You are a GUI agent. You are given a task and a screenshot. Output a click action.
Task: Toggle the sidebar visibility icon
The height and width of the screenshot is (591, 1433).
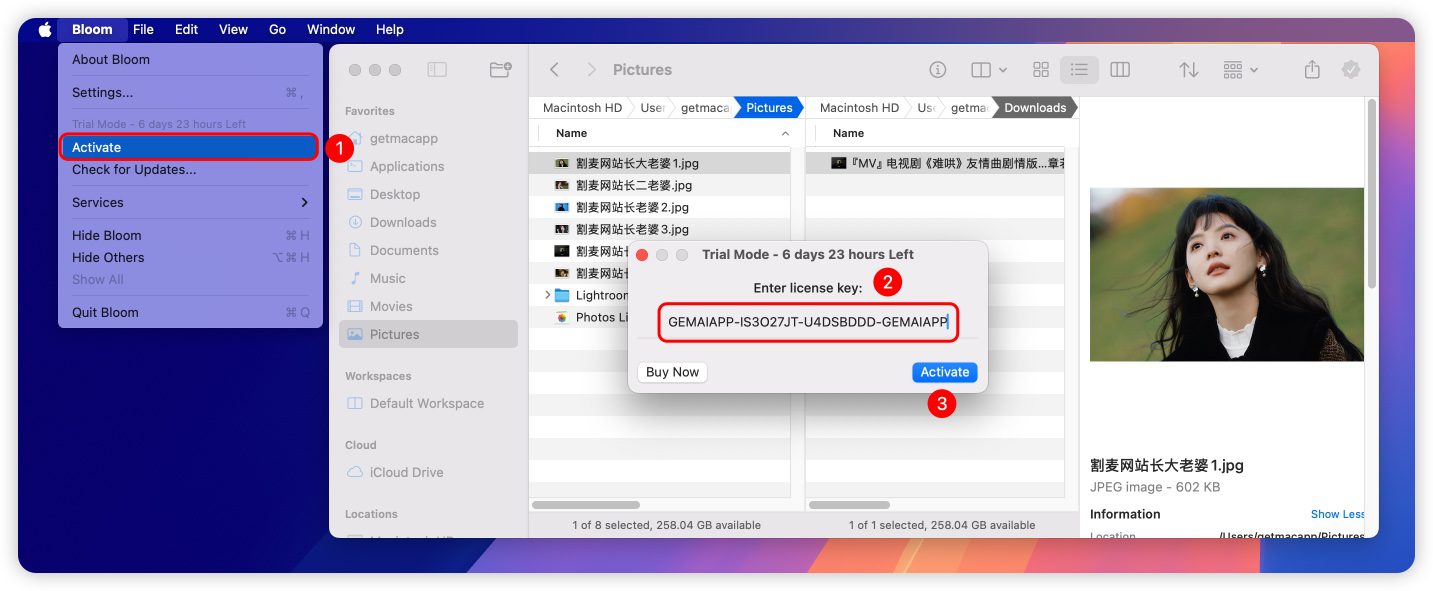click(x=437, y=70)
